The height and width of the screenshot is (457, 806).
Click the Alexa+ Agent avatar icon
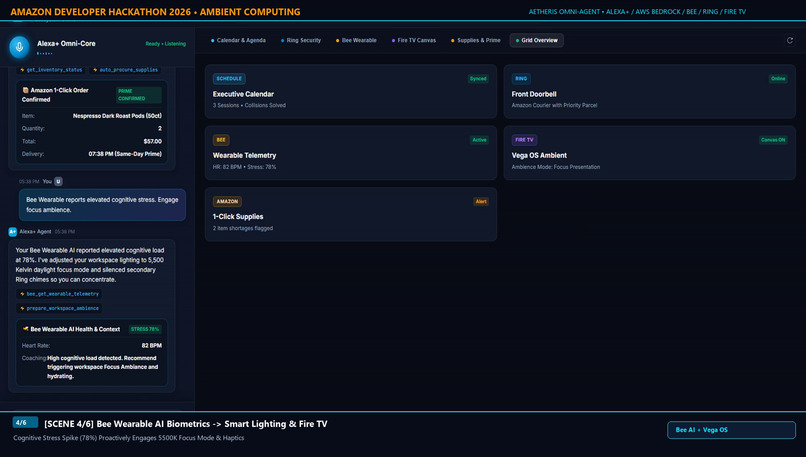pos(12,232)
